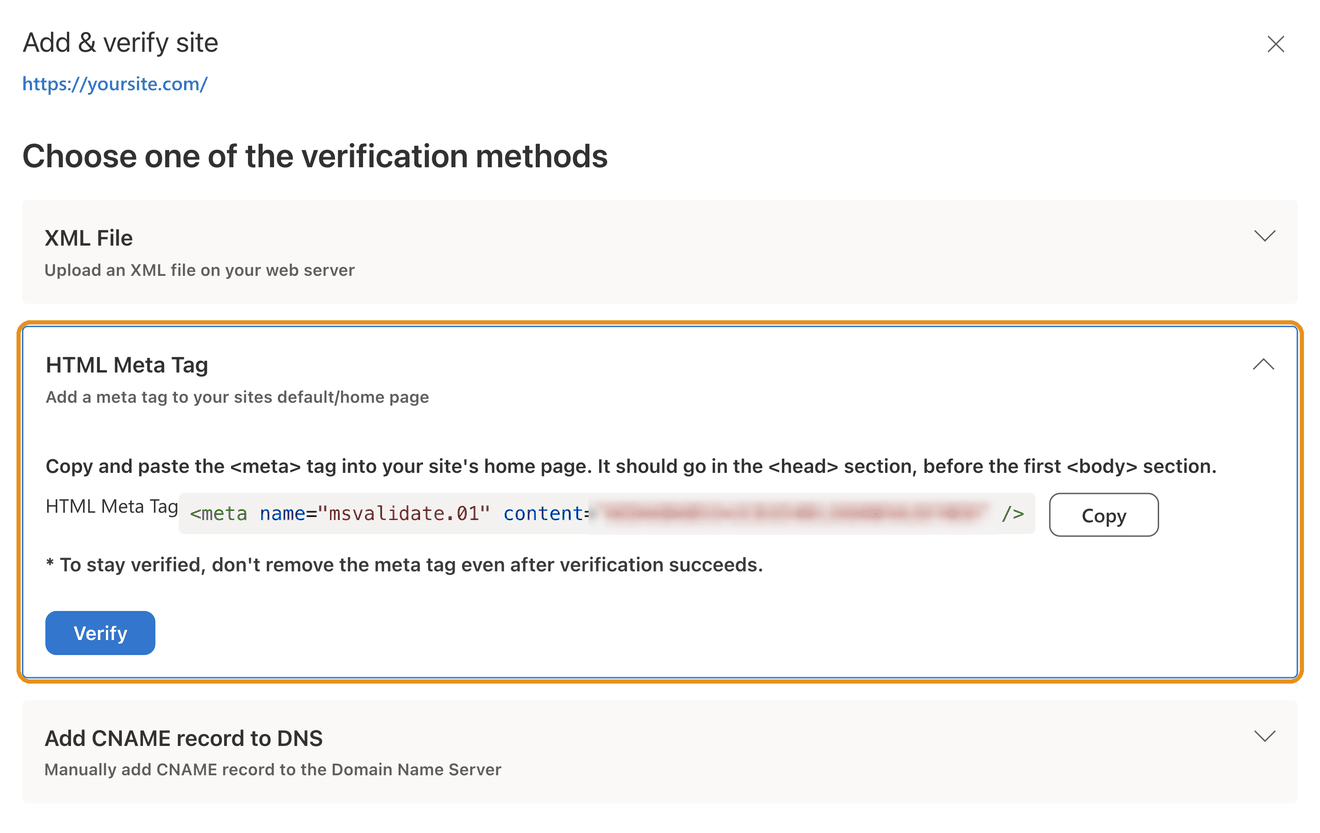Click the Add CNAME record to DNS heading

tap(184, 738)
